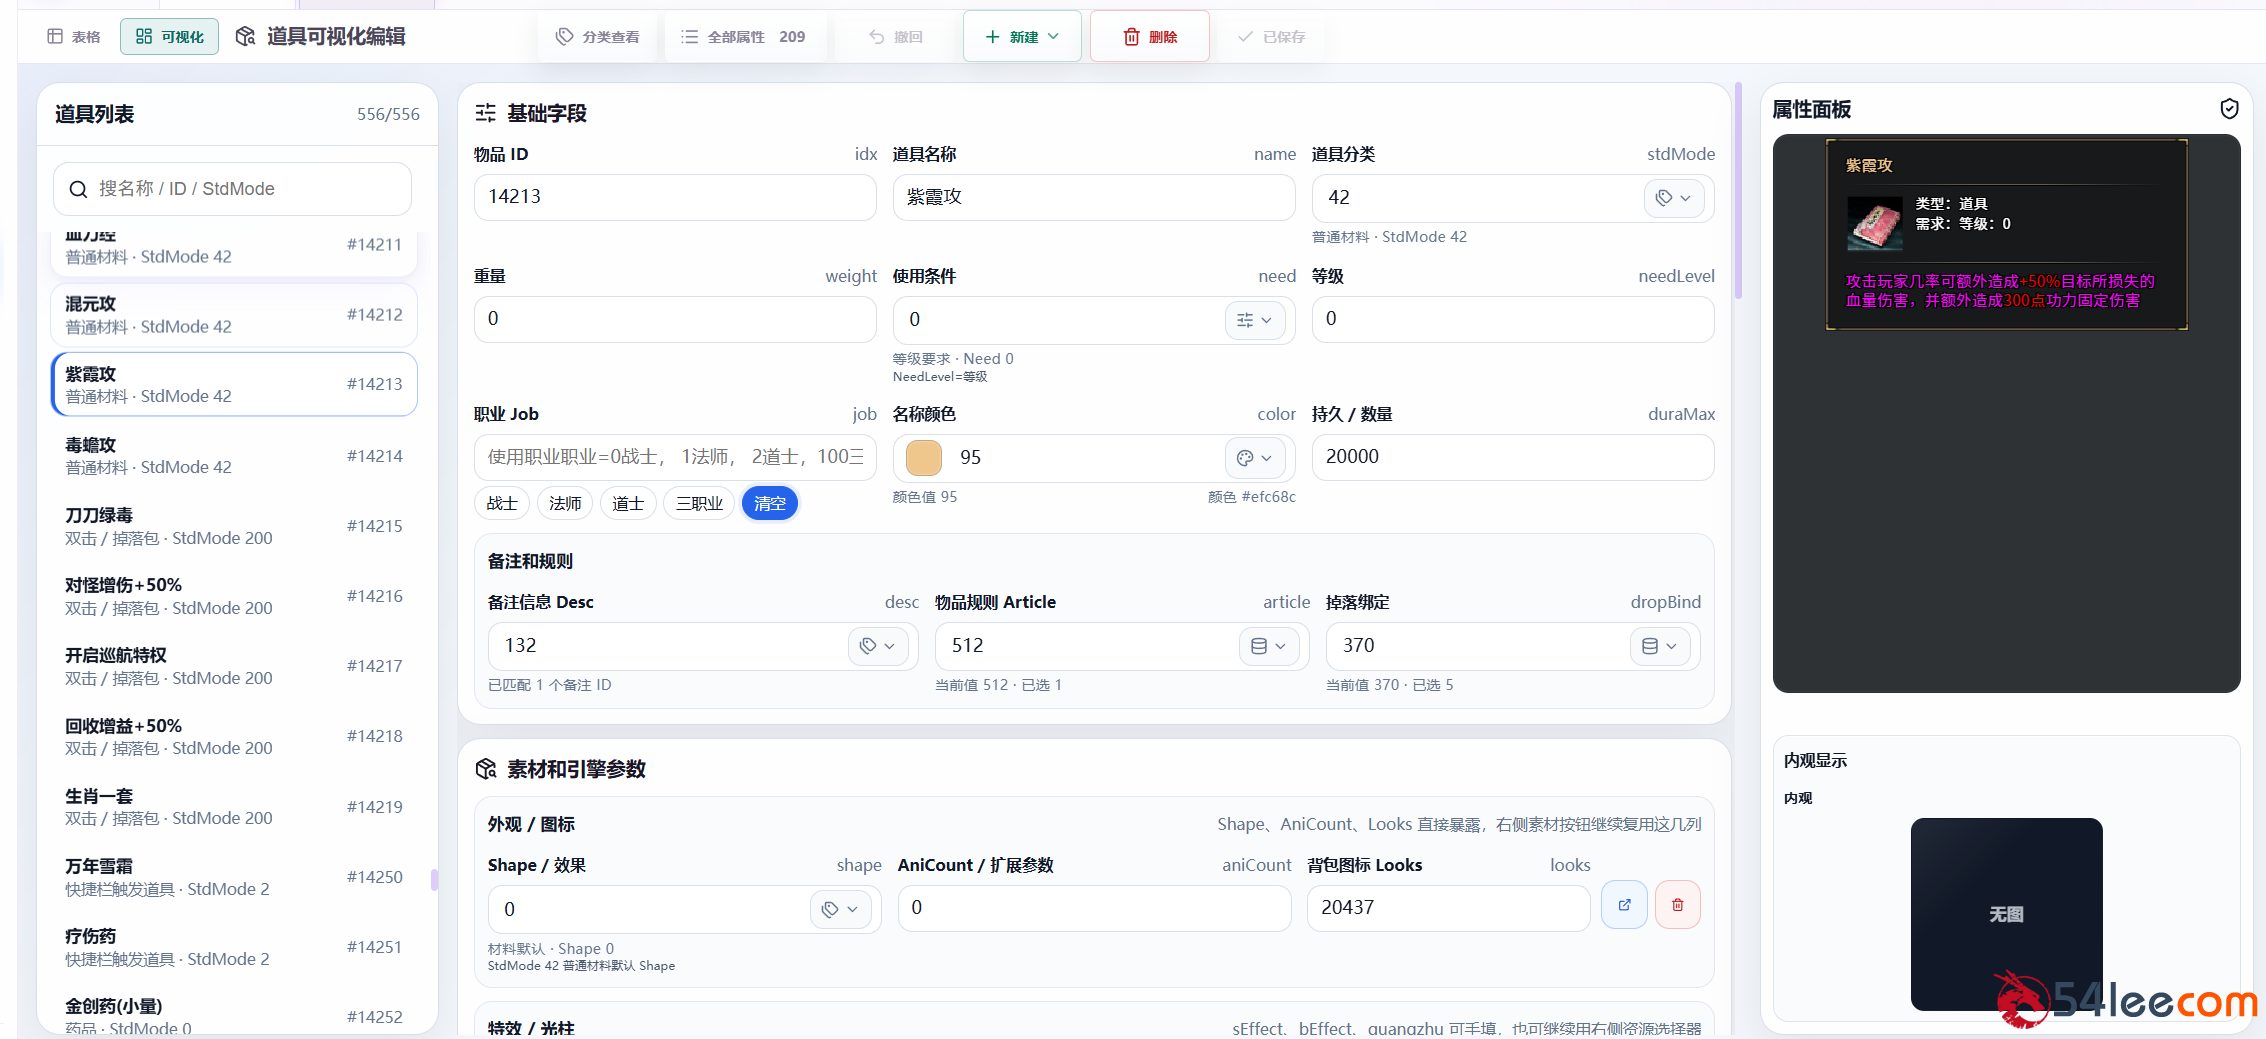The image size is (2266, 1039).
Task: Switch to the 可视化 visual view tab
Action: click(x=170, y=37)
